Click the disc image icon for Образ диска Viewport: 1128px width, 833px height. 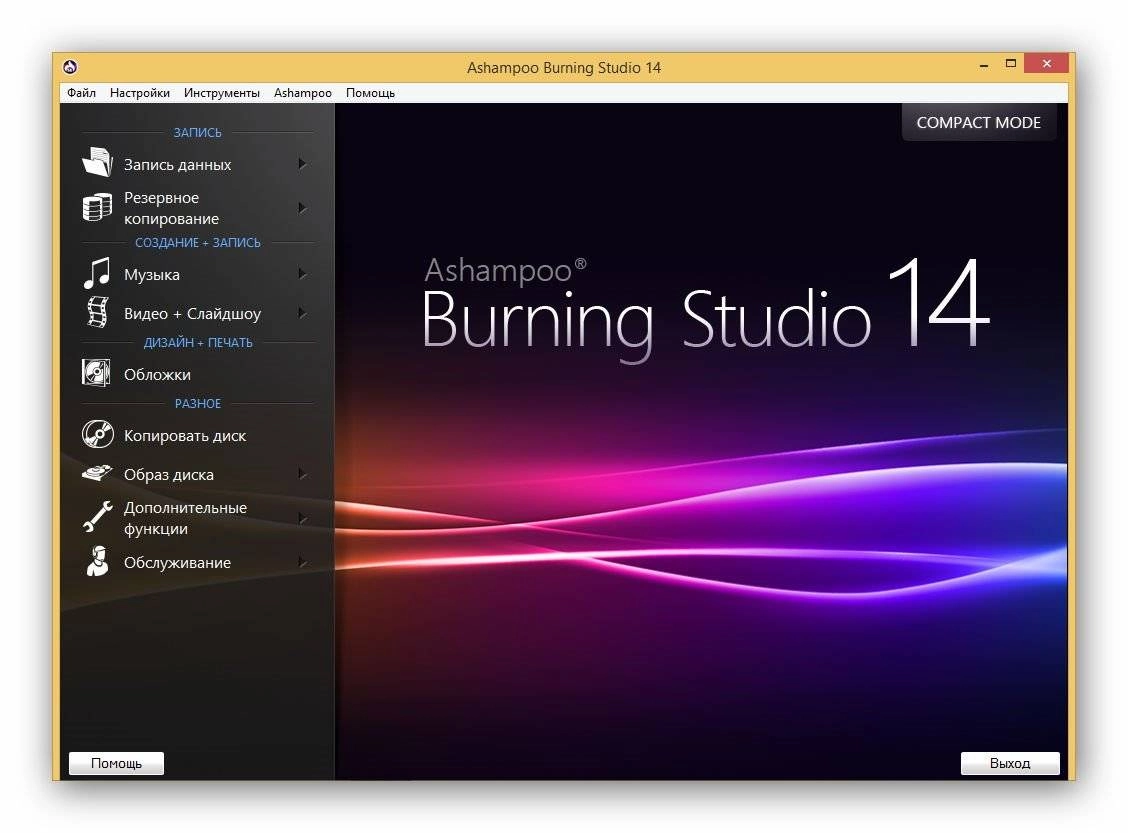(x=97, y=473)
